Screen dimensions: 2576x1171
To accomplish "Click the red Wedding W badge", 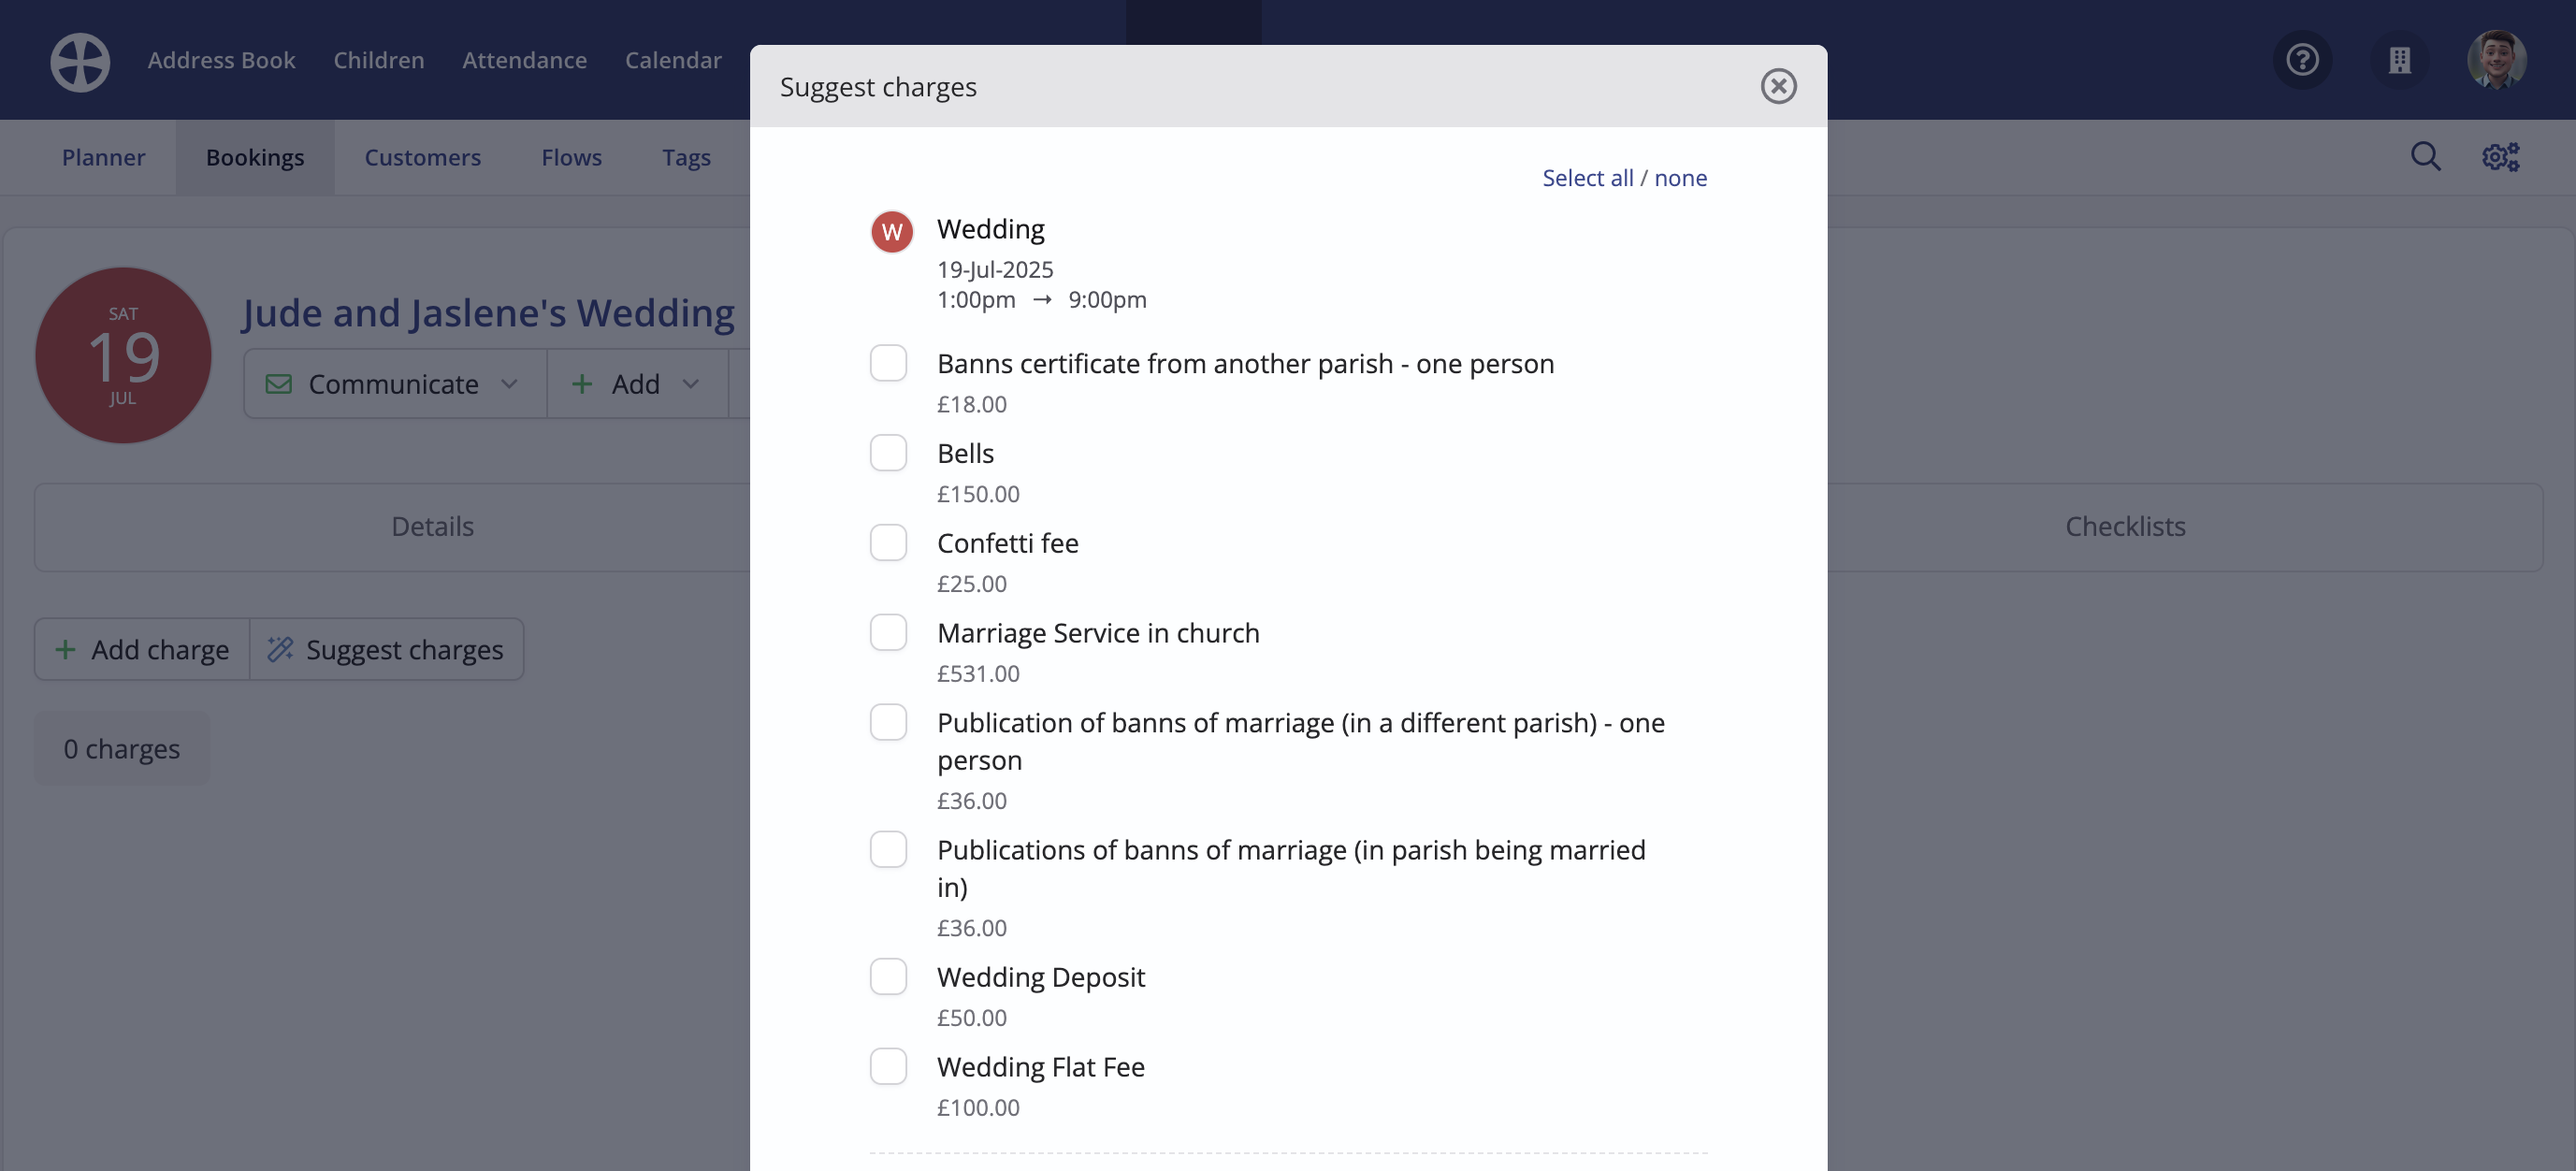I will (892, 232).
